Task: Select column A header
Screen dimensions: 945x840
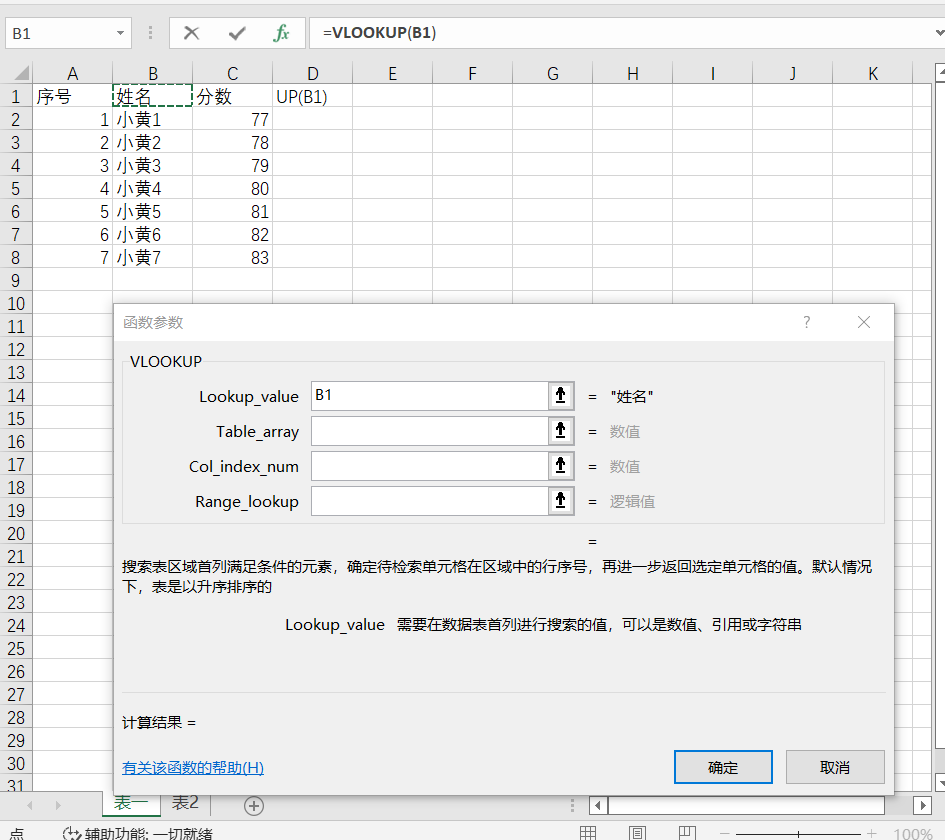Action: [x=72, y=74]
